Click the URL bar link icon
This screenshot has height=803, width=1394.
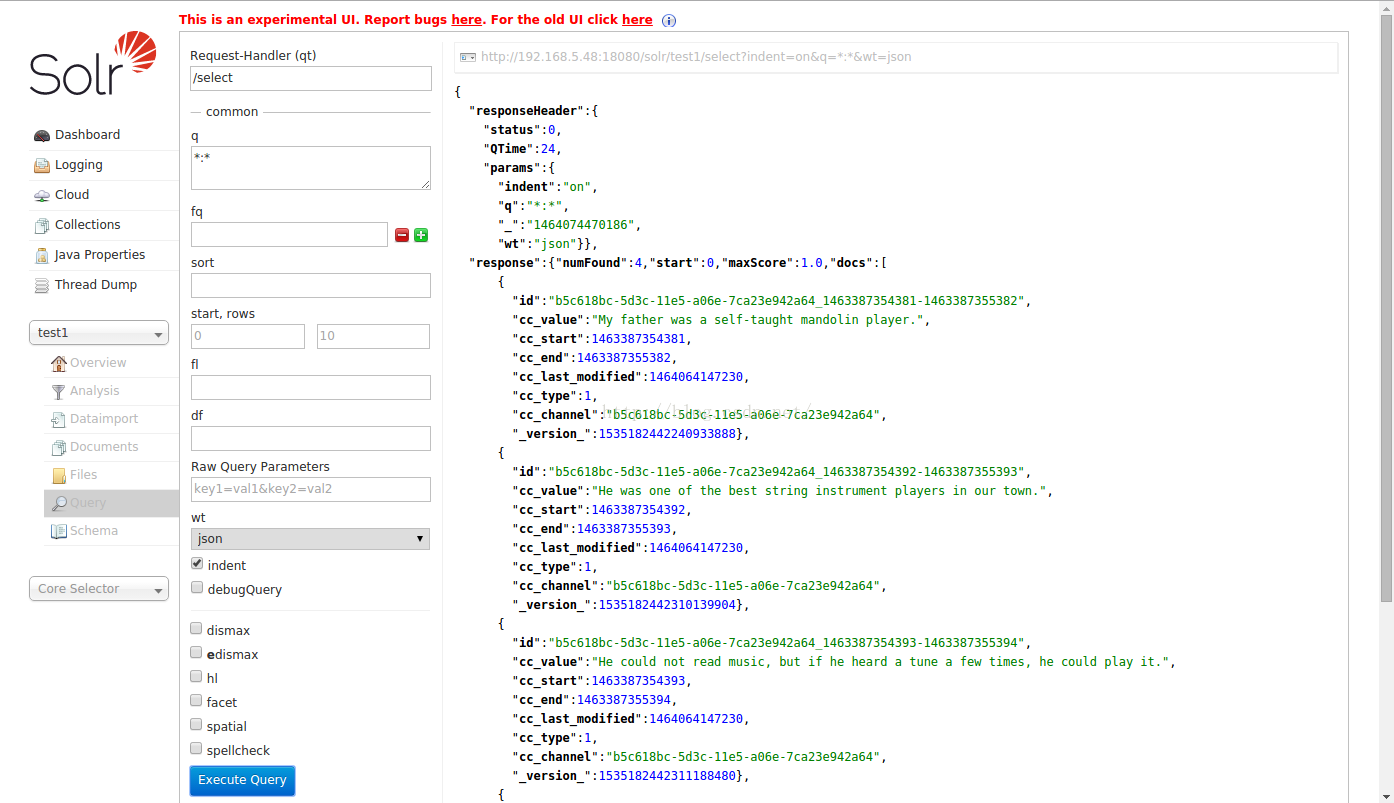tap(467, 57)
